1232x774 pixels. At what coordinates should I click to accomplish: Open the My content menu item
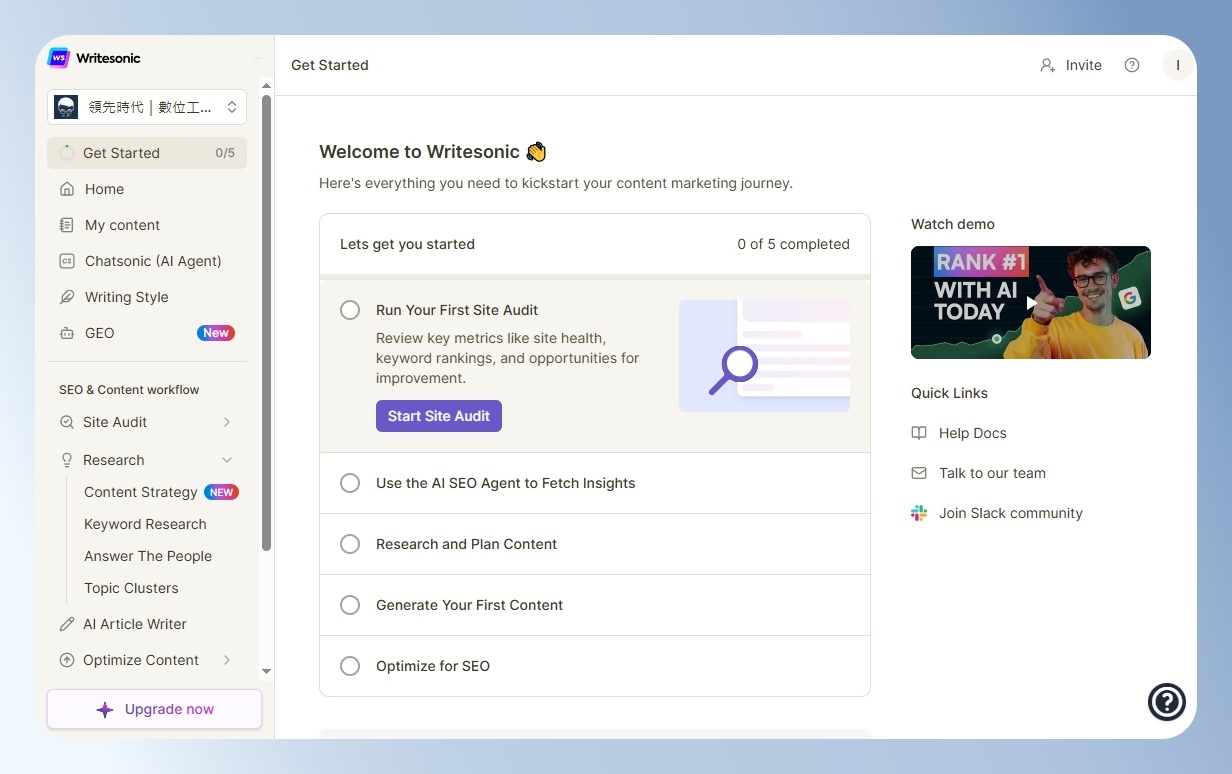[x=147, y=225]
